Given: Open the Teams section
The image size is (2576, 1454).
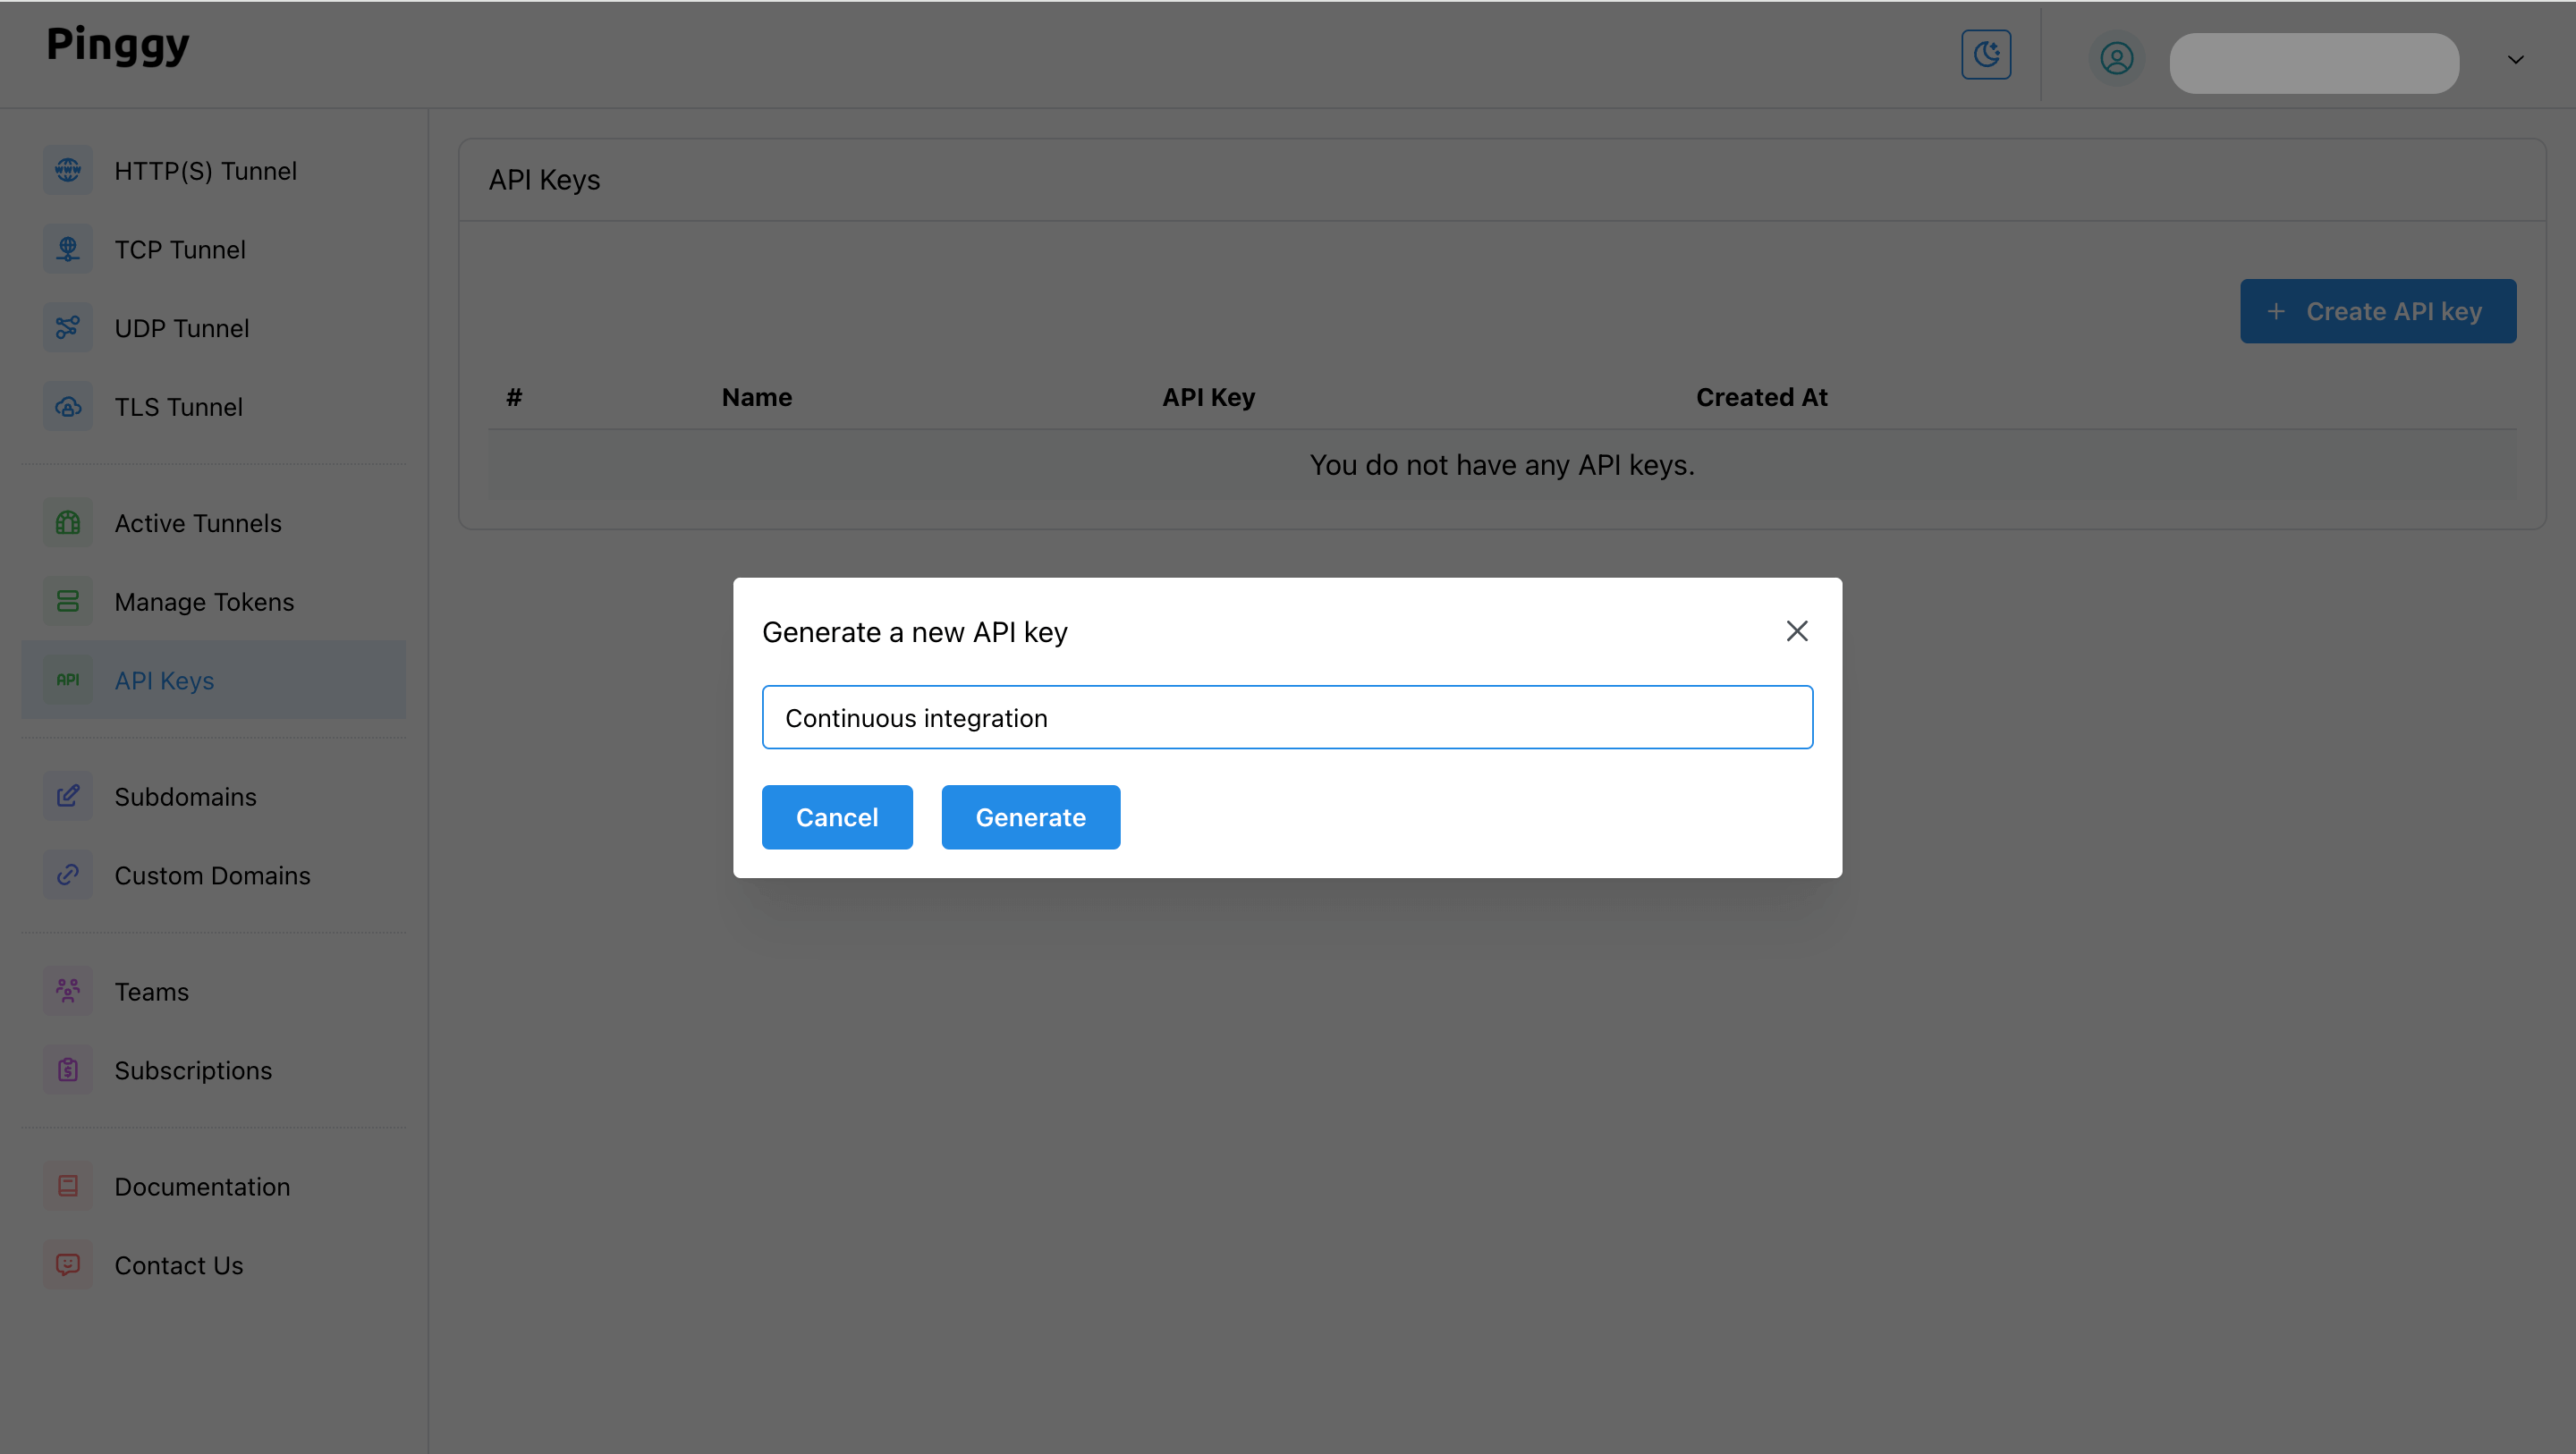Looking at the screenshot, I should click(152, 991).
